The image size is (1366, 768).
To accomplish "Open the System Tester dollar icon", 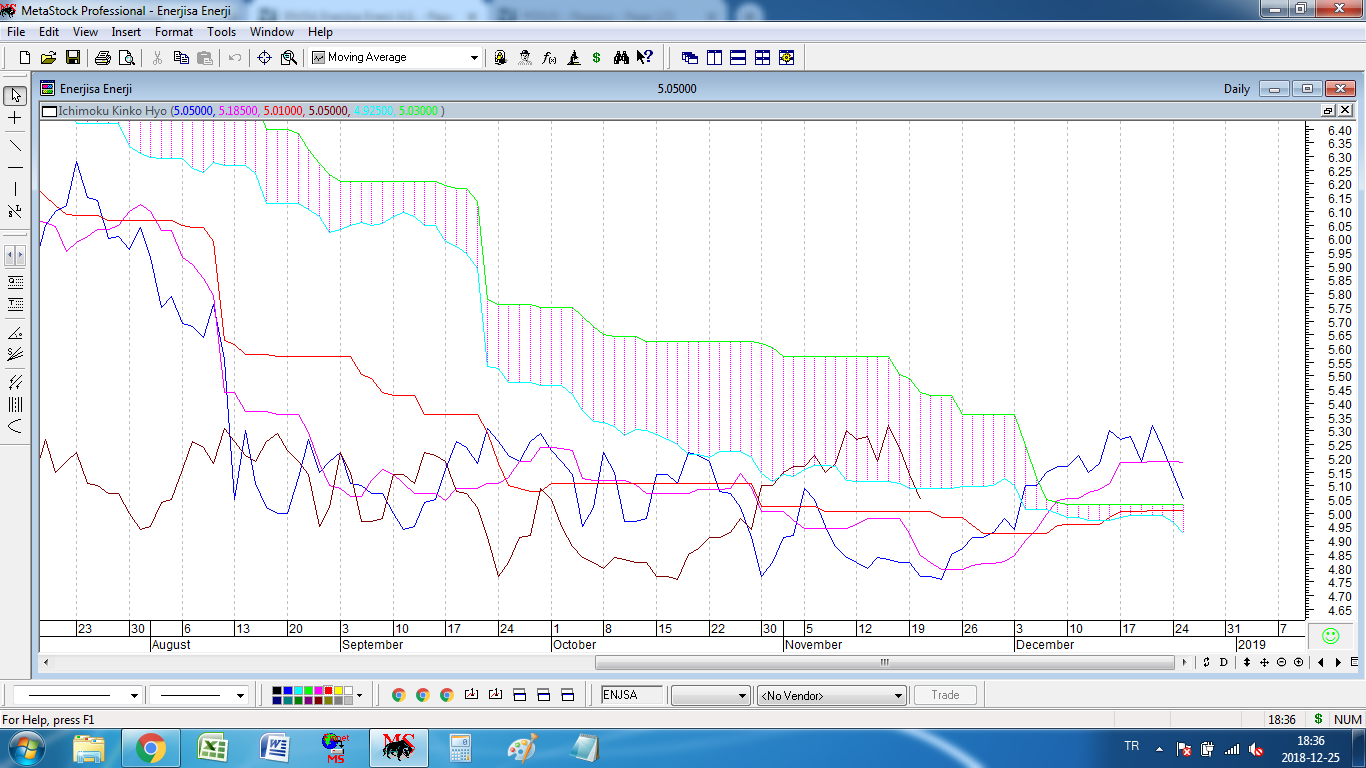I will click(x=597, y=58).
